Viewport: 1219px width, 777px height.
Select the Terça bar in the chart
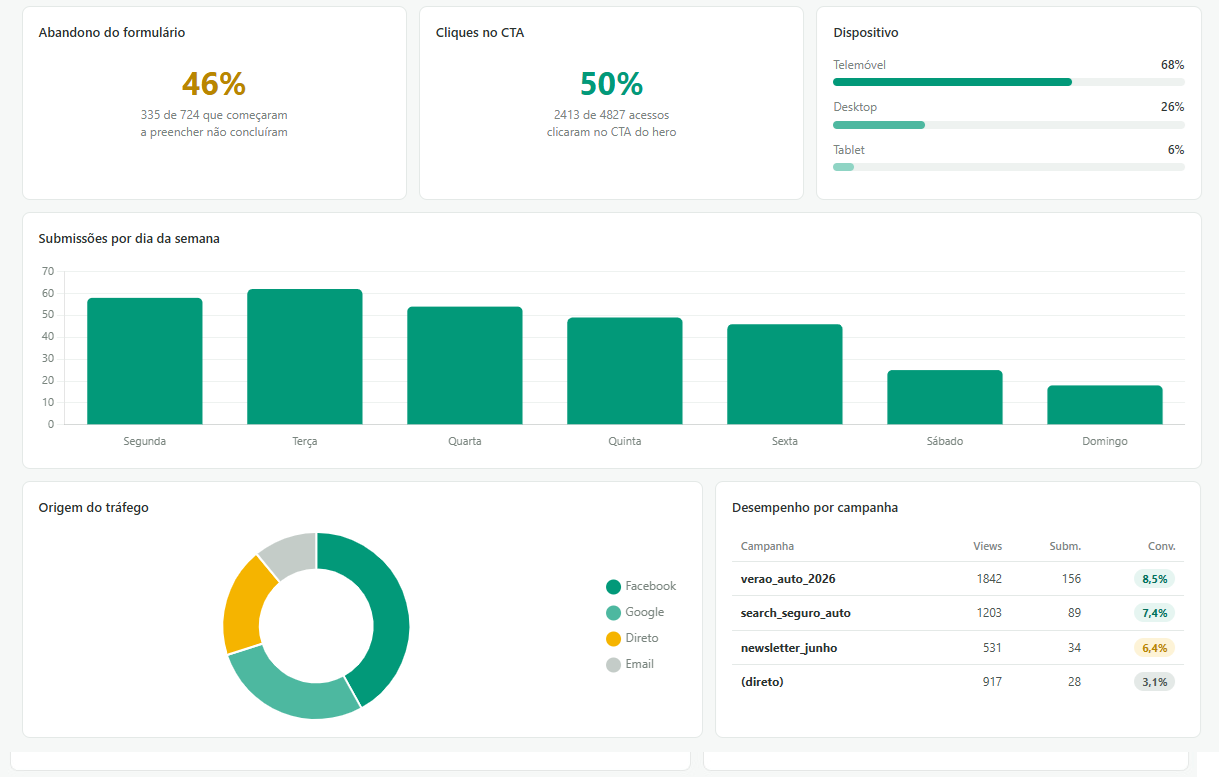coord(305,357)
